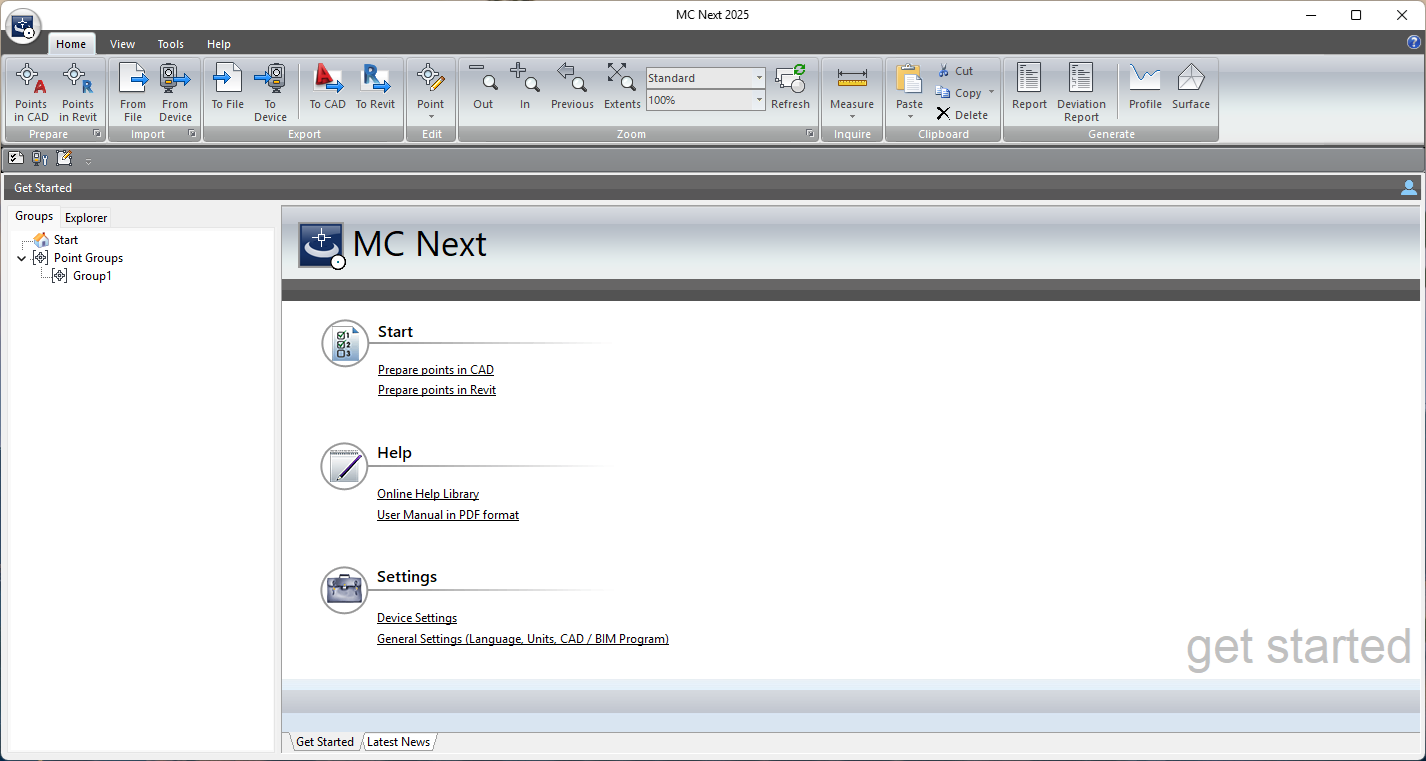Customize the quick access toolbar dropdown

(88, 160)
